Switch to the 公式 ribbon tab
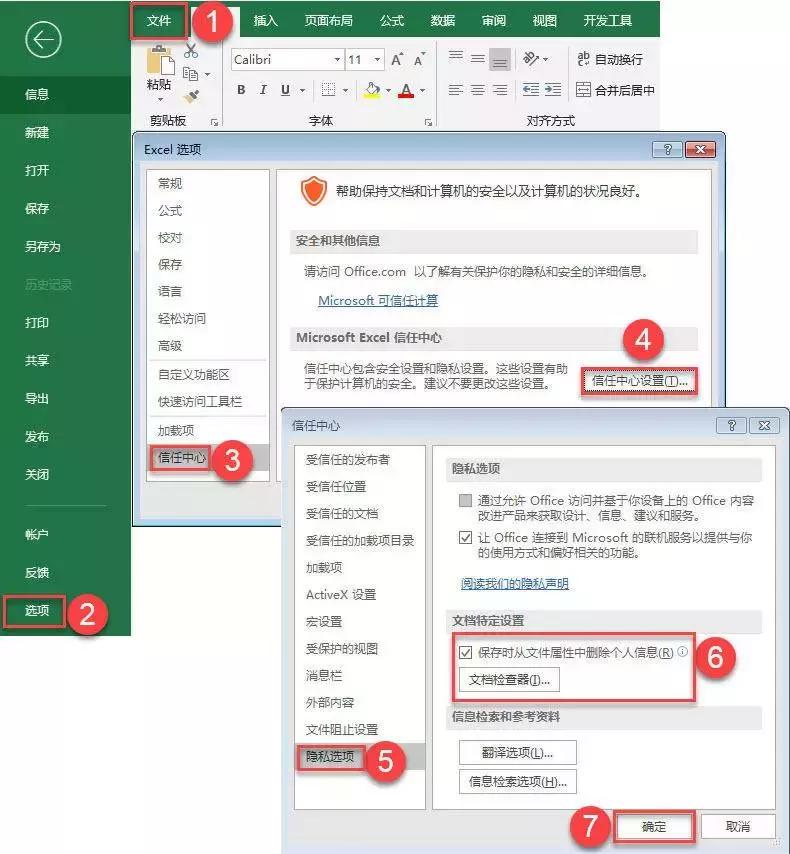This screenshot has width=790, height=854. click(x=392, y=21)
